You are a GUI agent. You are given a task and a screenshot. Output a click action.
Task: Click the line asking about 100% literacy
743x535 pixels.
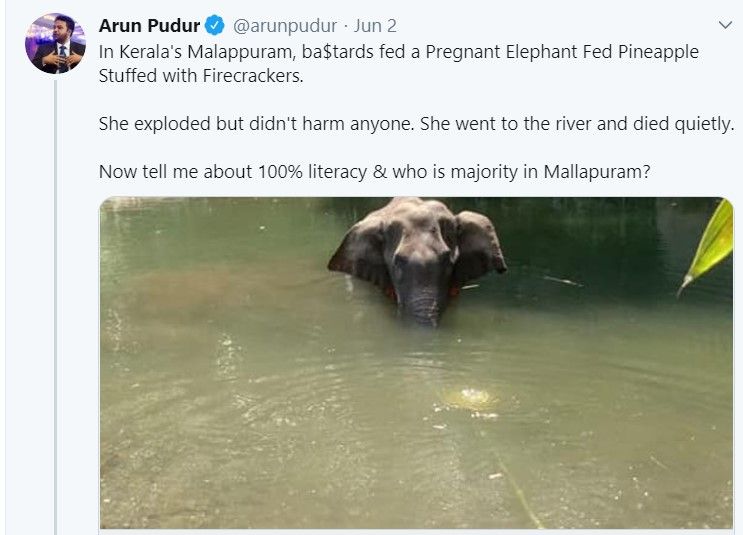click(x=374, y=171)
